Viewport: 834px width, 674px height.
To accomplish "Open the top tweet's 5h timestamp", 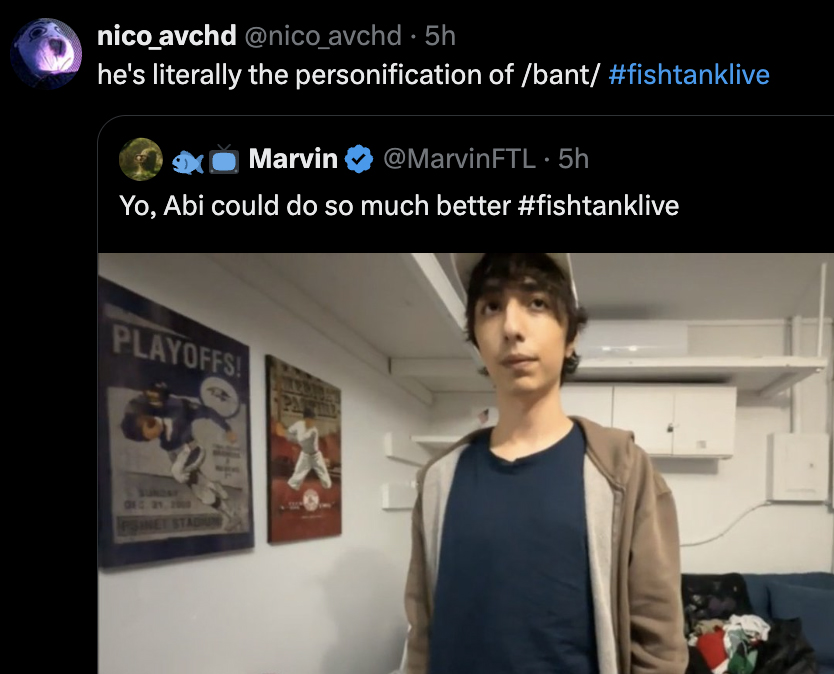I will point(440,36).
